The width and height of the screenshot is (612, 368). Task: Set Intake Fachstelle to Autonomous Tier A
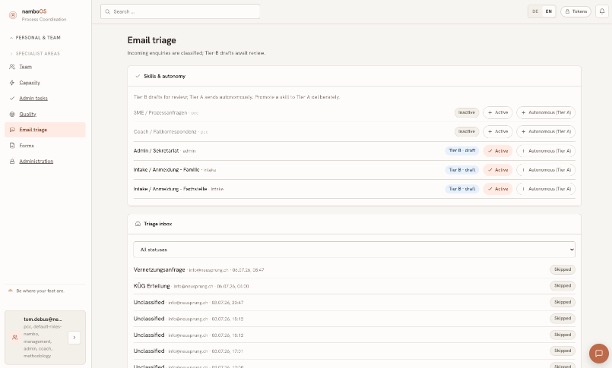546,189
